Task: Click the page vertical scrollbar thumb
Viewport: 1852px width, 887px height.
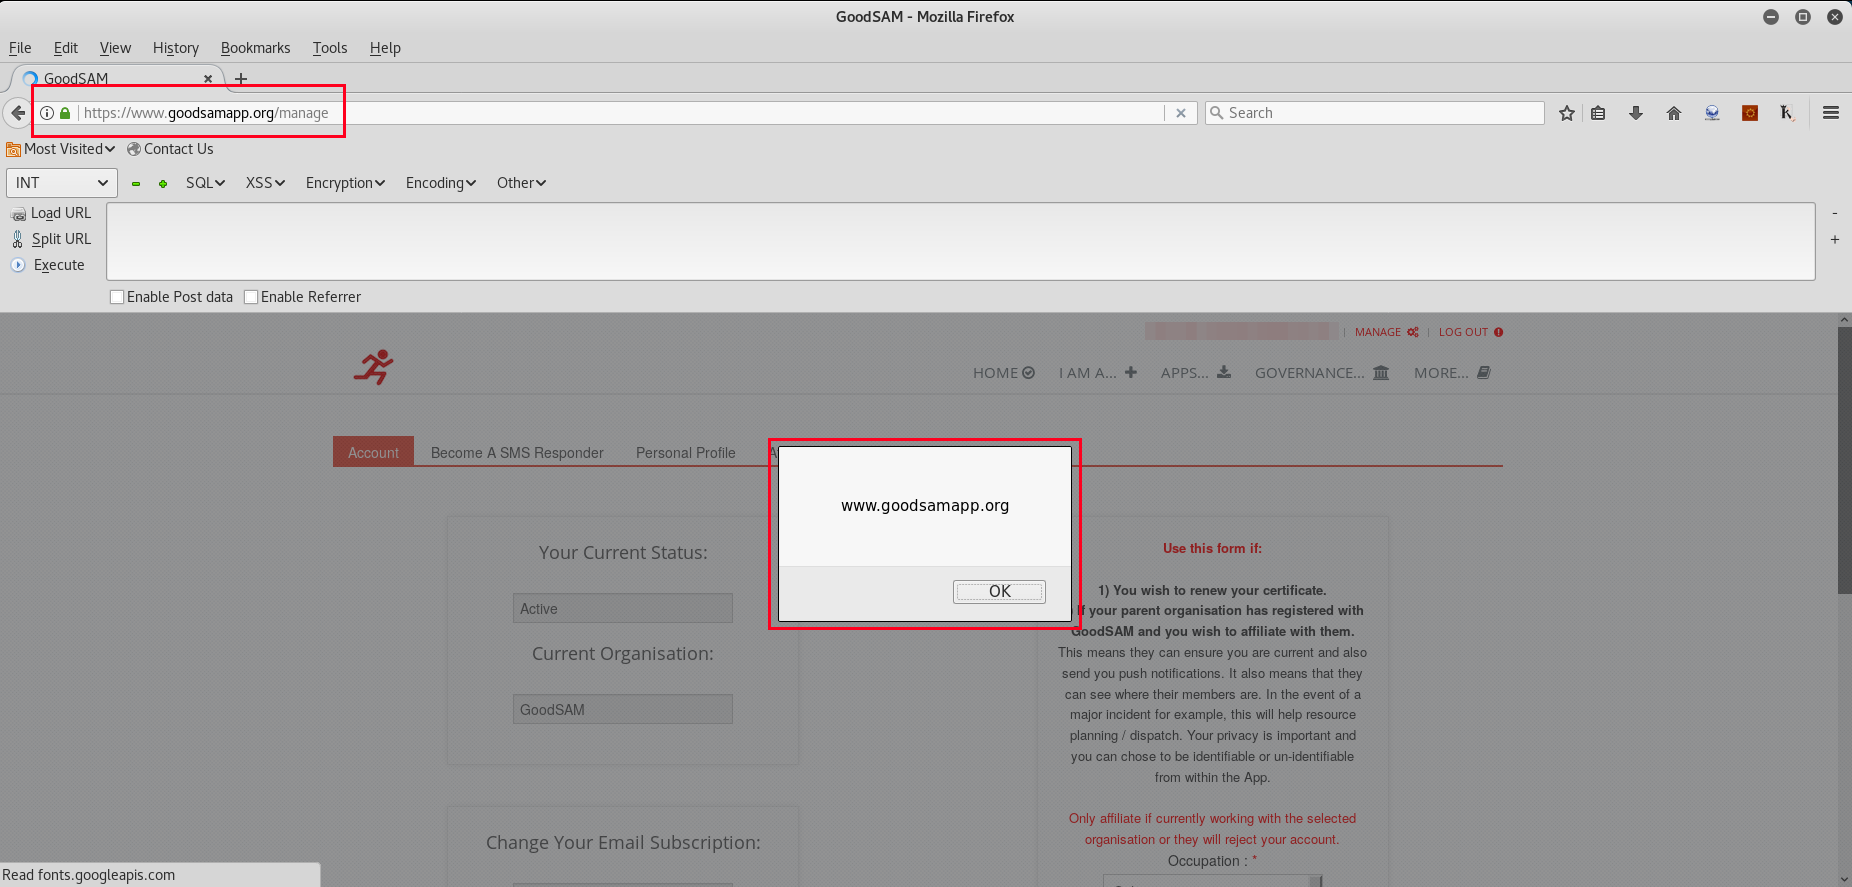Action: pyautogui.click(x=1845, y=460)
